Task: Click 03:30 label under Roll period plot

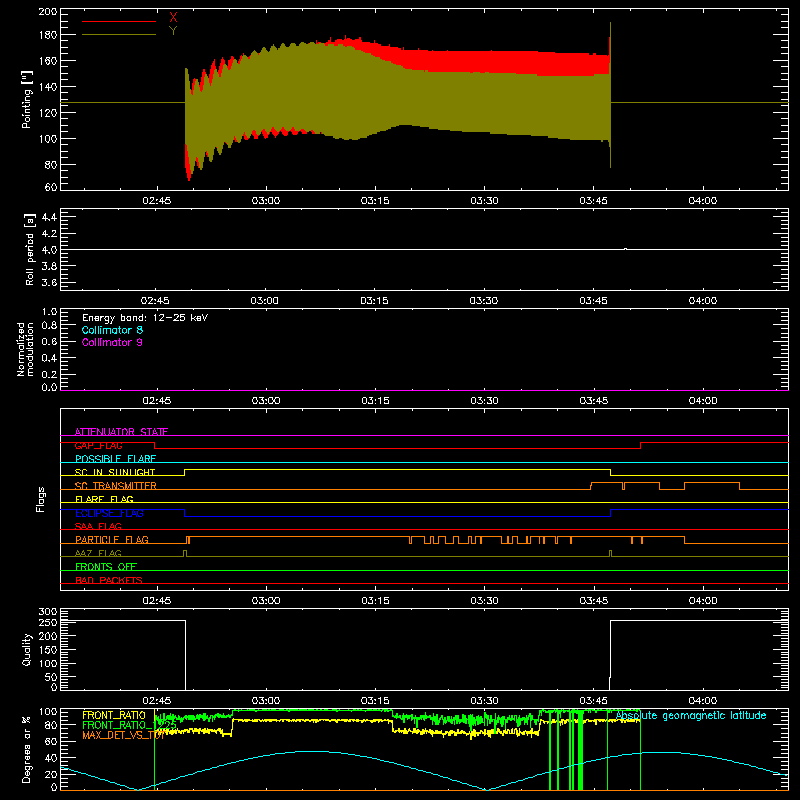Action: pyautogui.click(x=484, y=301)
